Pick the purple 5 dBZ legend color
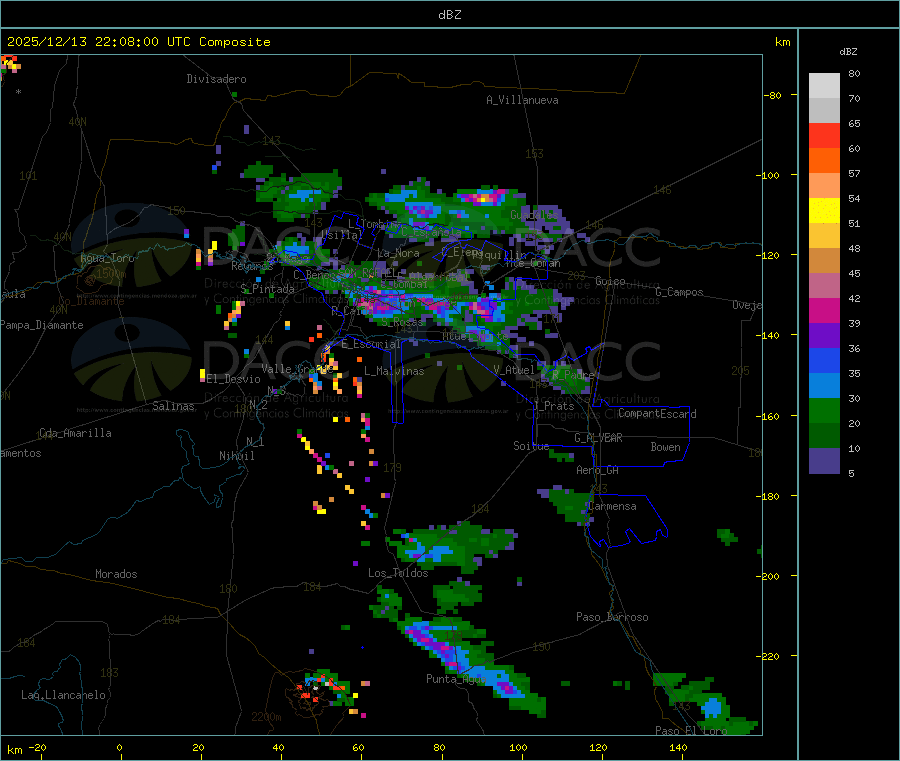 tap(824, 461)
